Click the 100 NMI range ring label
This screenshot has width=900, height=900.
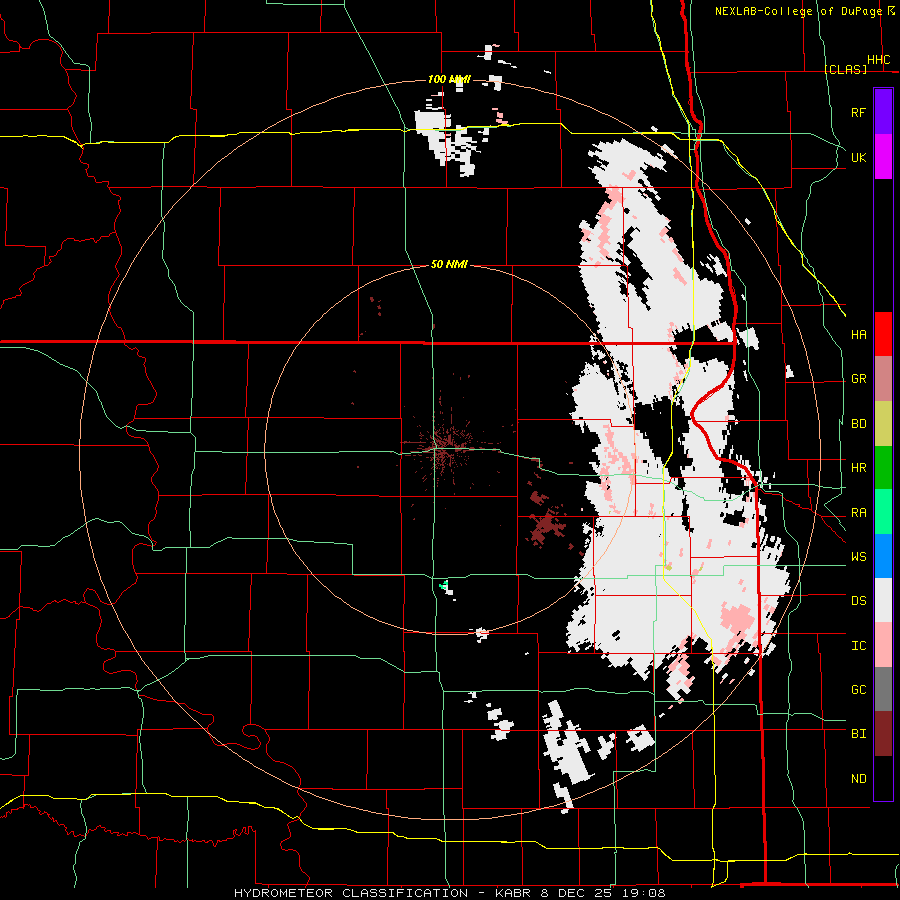(x=449, y=79)
